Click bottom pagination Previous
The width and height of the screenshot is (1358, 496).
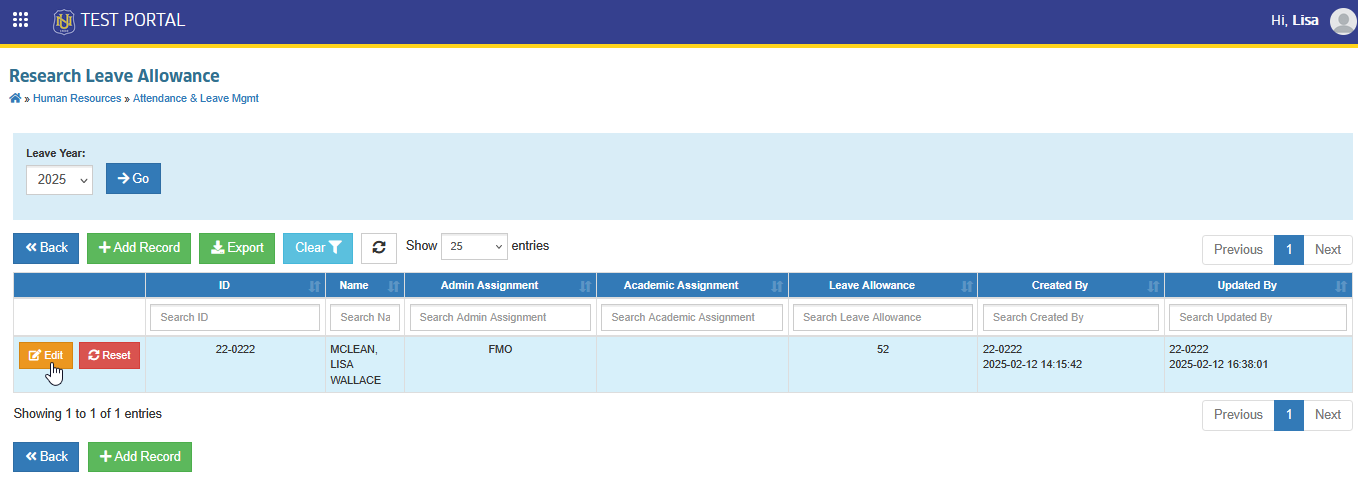coord(1238,415)
